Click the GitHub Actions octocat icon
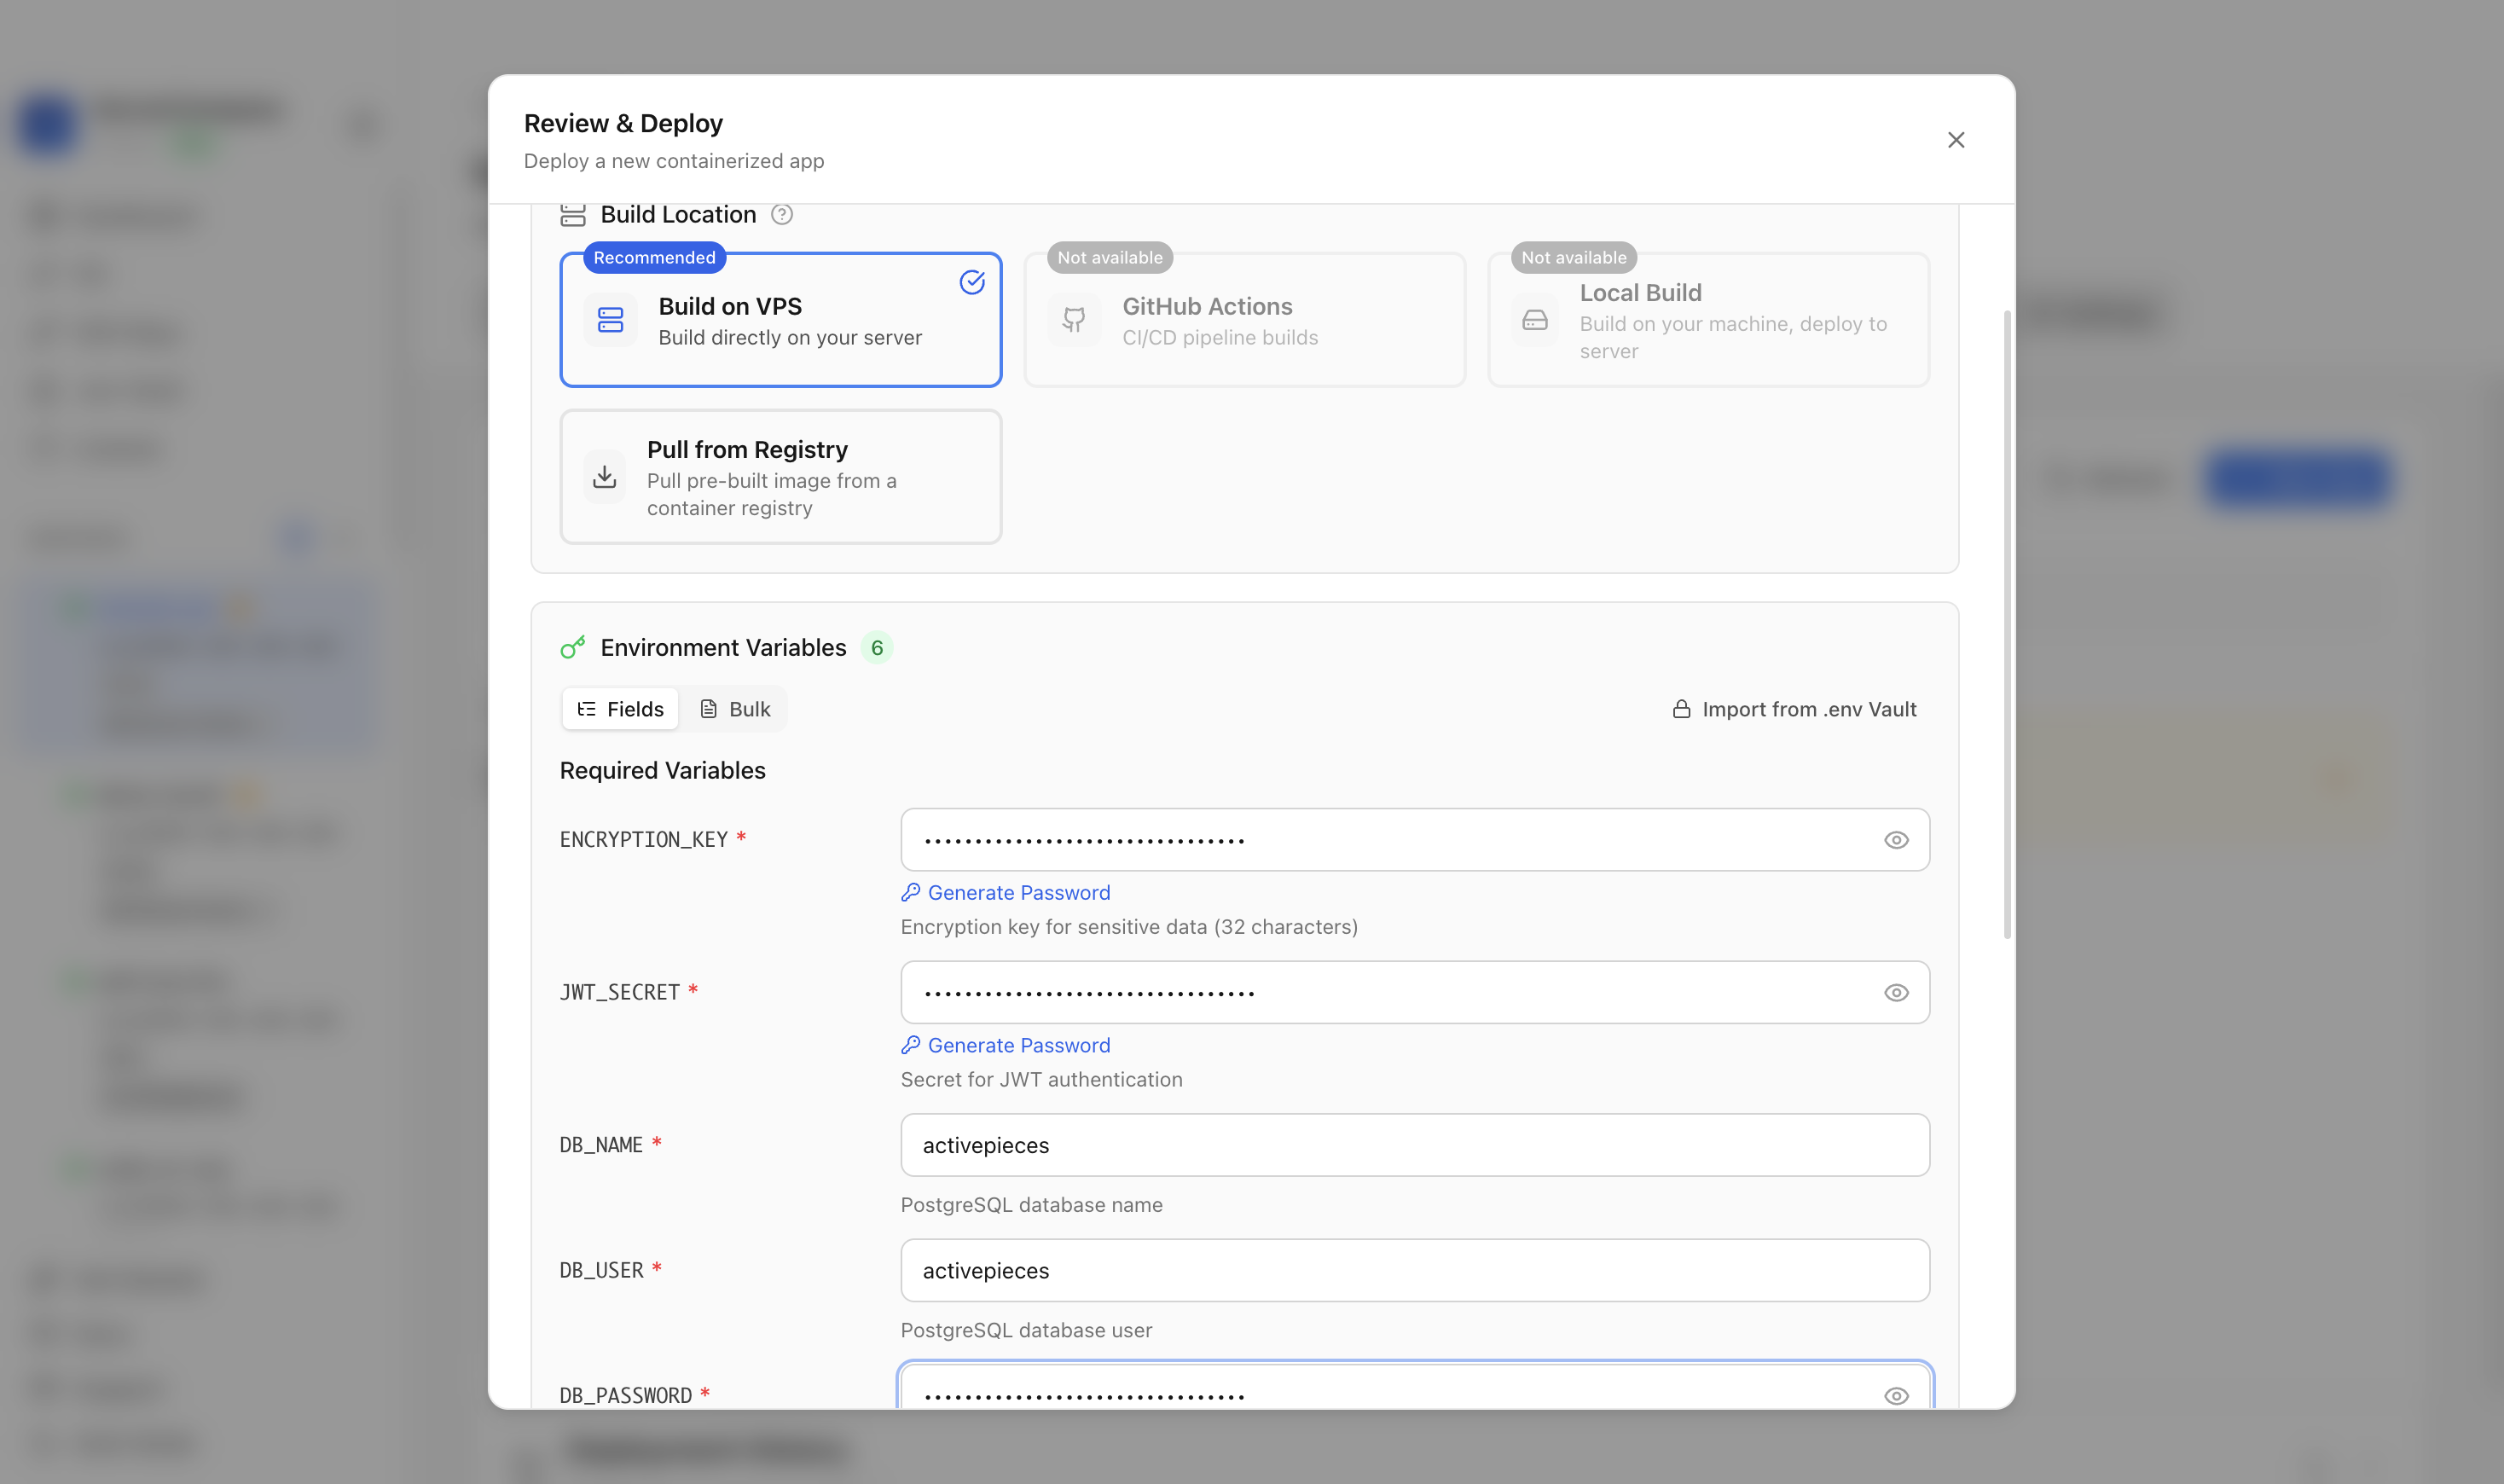The height and width of the screenshot is (1484, 2504). [x=1074, y=320]
